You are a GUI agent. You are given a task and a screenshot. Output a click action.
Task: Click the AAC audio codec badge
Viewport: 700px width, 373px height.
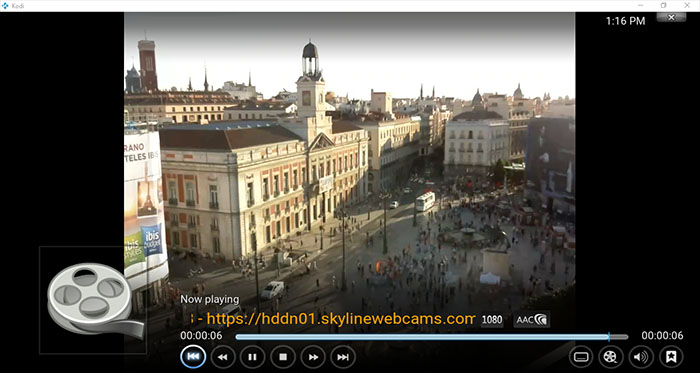[531, 319]
